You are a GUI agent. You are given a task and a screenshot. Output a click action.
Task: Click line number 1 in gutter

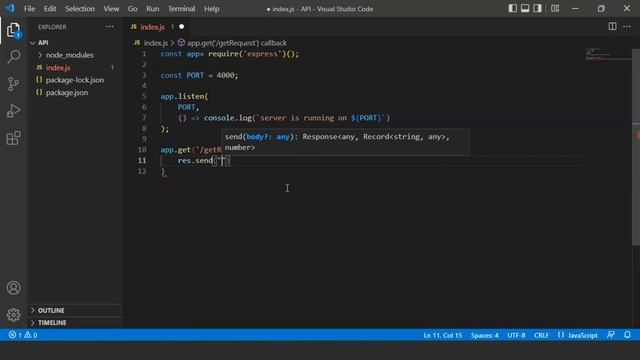[144, 54]
